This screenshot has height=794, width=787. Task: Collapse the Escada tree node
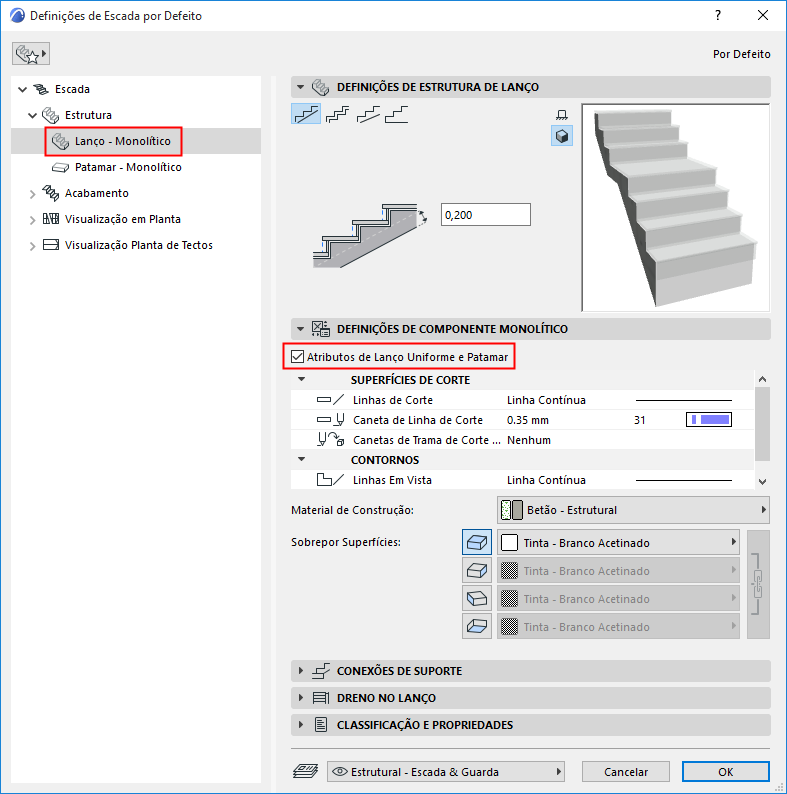pos(22,90)
